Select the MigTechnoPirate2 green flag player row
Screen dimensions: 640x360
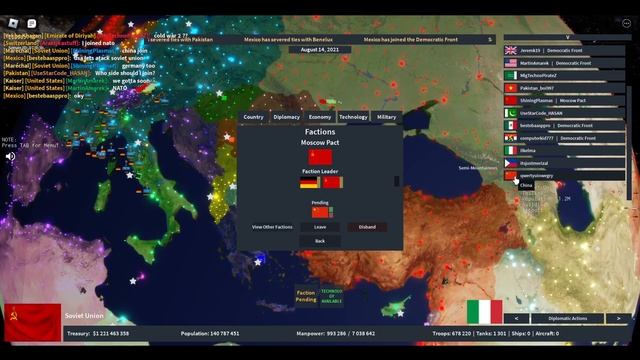[564, 76]
